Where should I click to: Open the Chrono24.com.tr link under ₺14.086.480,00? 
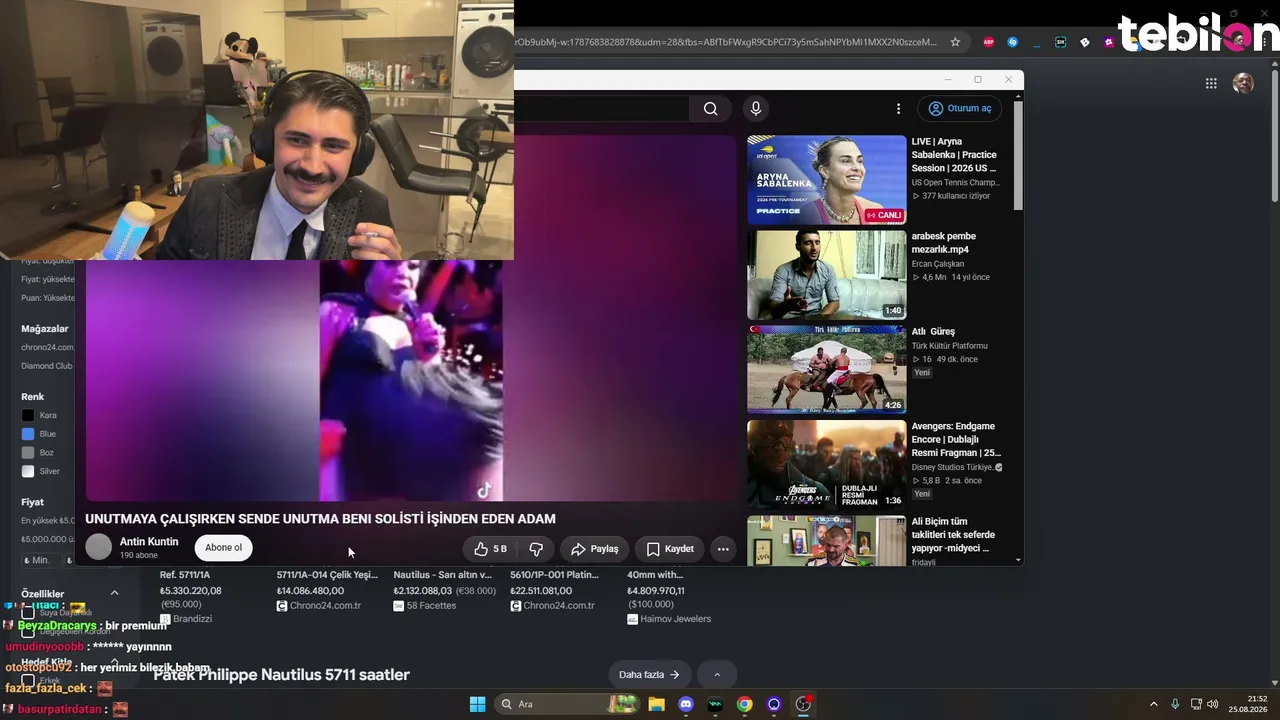click(325, 606)
